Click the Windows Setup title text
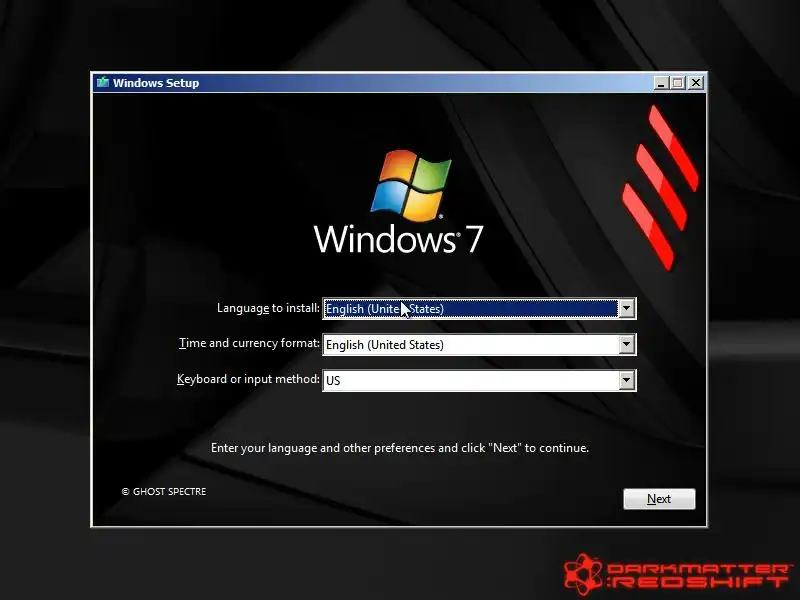Screen dimensions: 800x600 pos(156,83)
